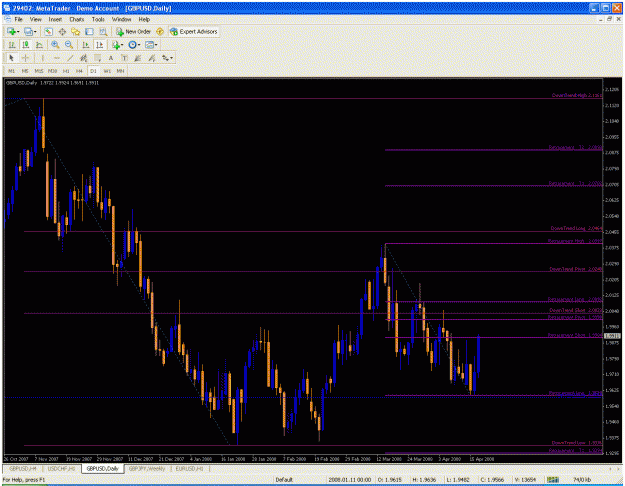Open the Tools menu
625x486 pixels.
(x=98, y=19)
